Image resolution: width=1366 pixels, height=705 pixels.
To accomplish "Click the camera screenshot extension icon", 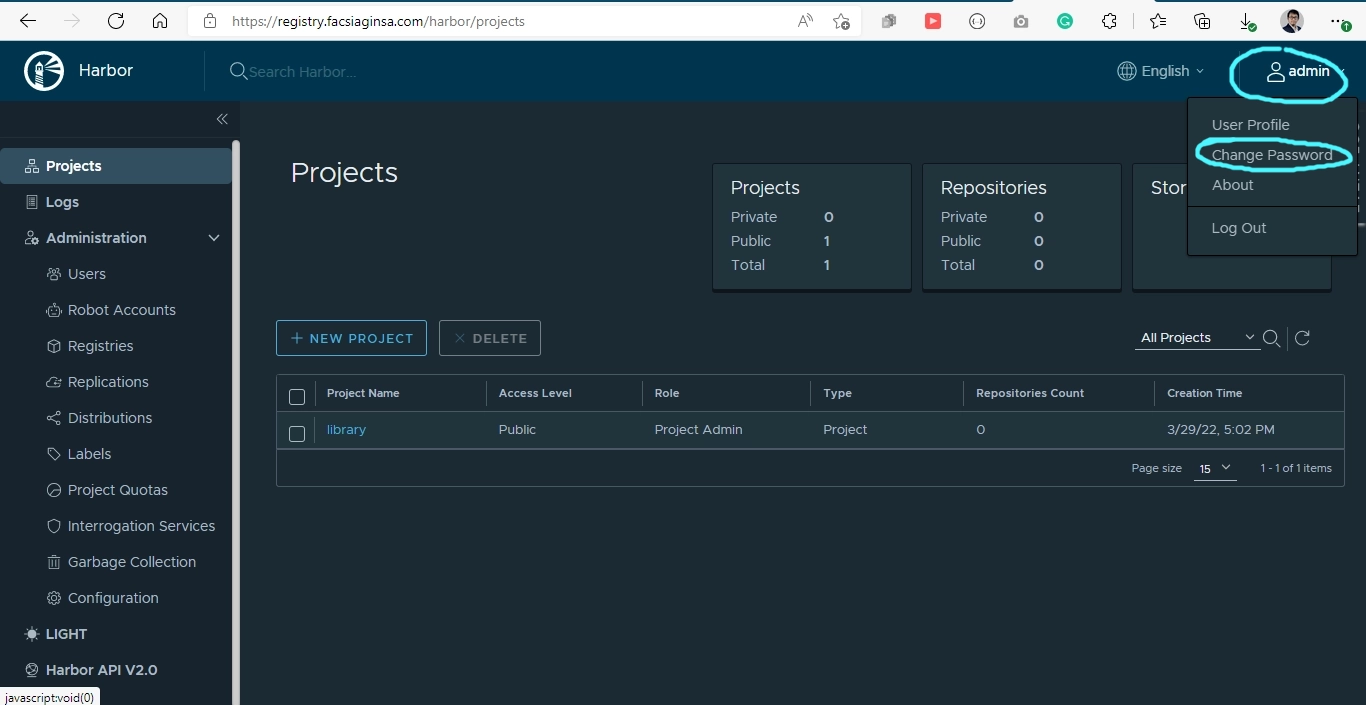I will pyautogui.click(x=1021, y=21).
